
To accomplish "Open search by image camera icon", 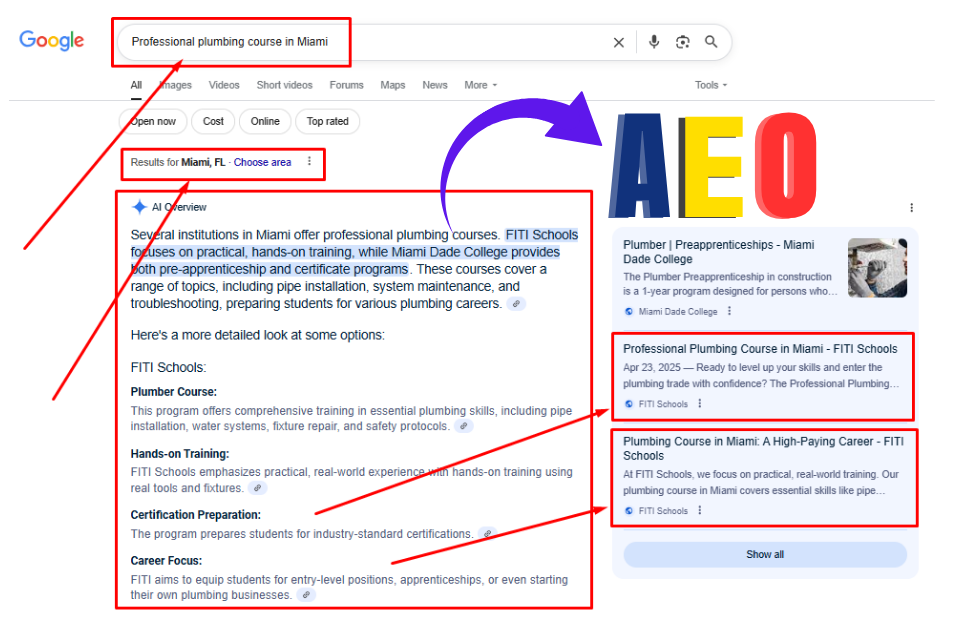I will 683,42.
